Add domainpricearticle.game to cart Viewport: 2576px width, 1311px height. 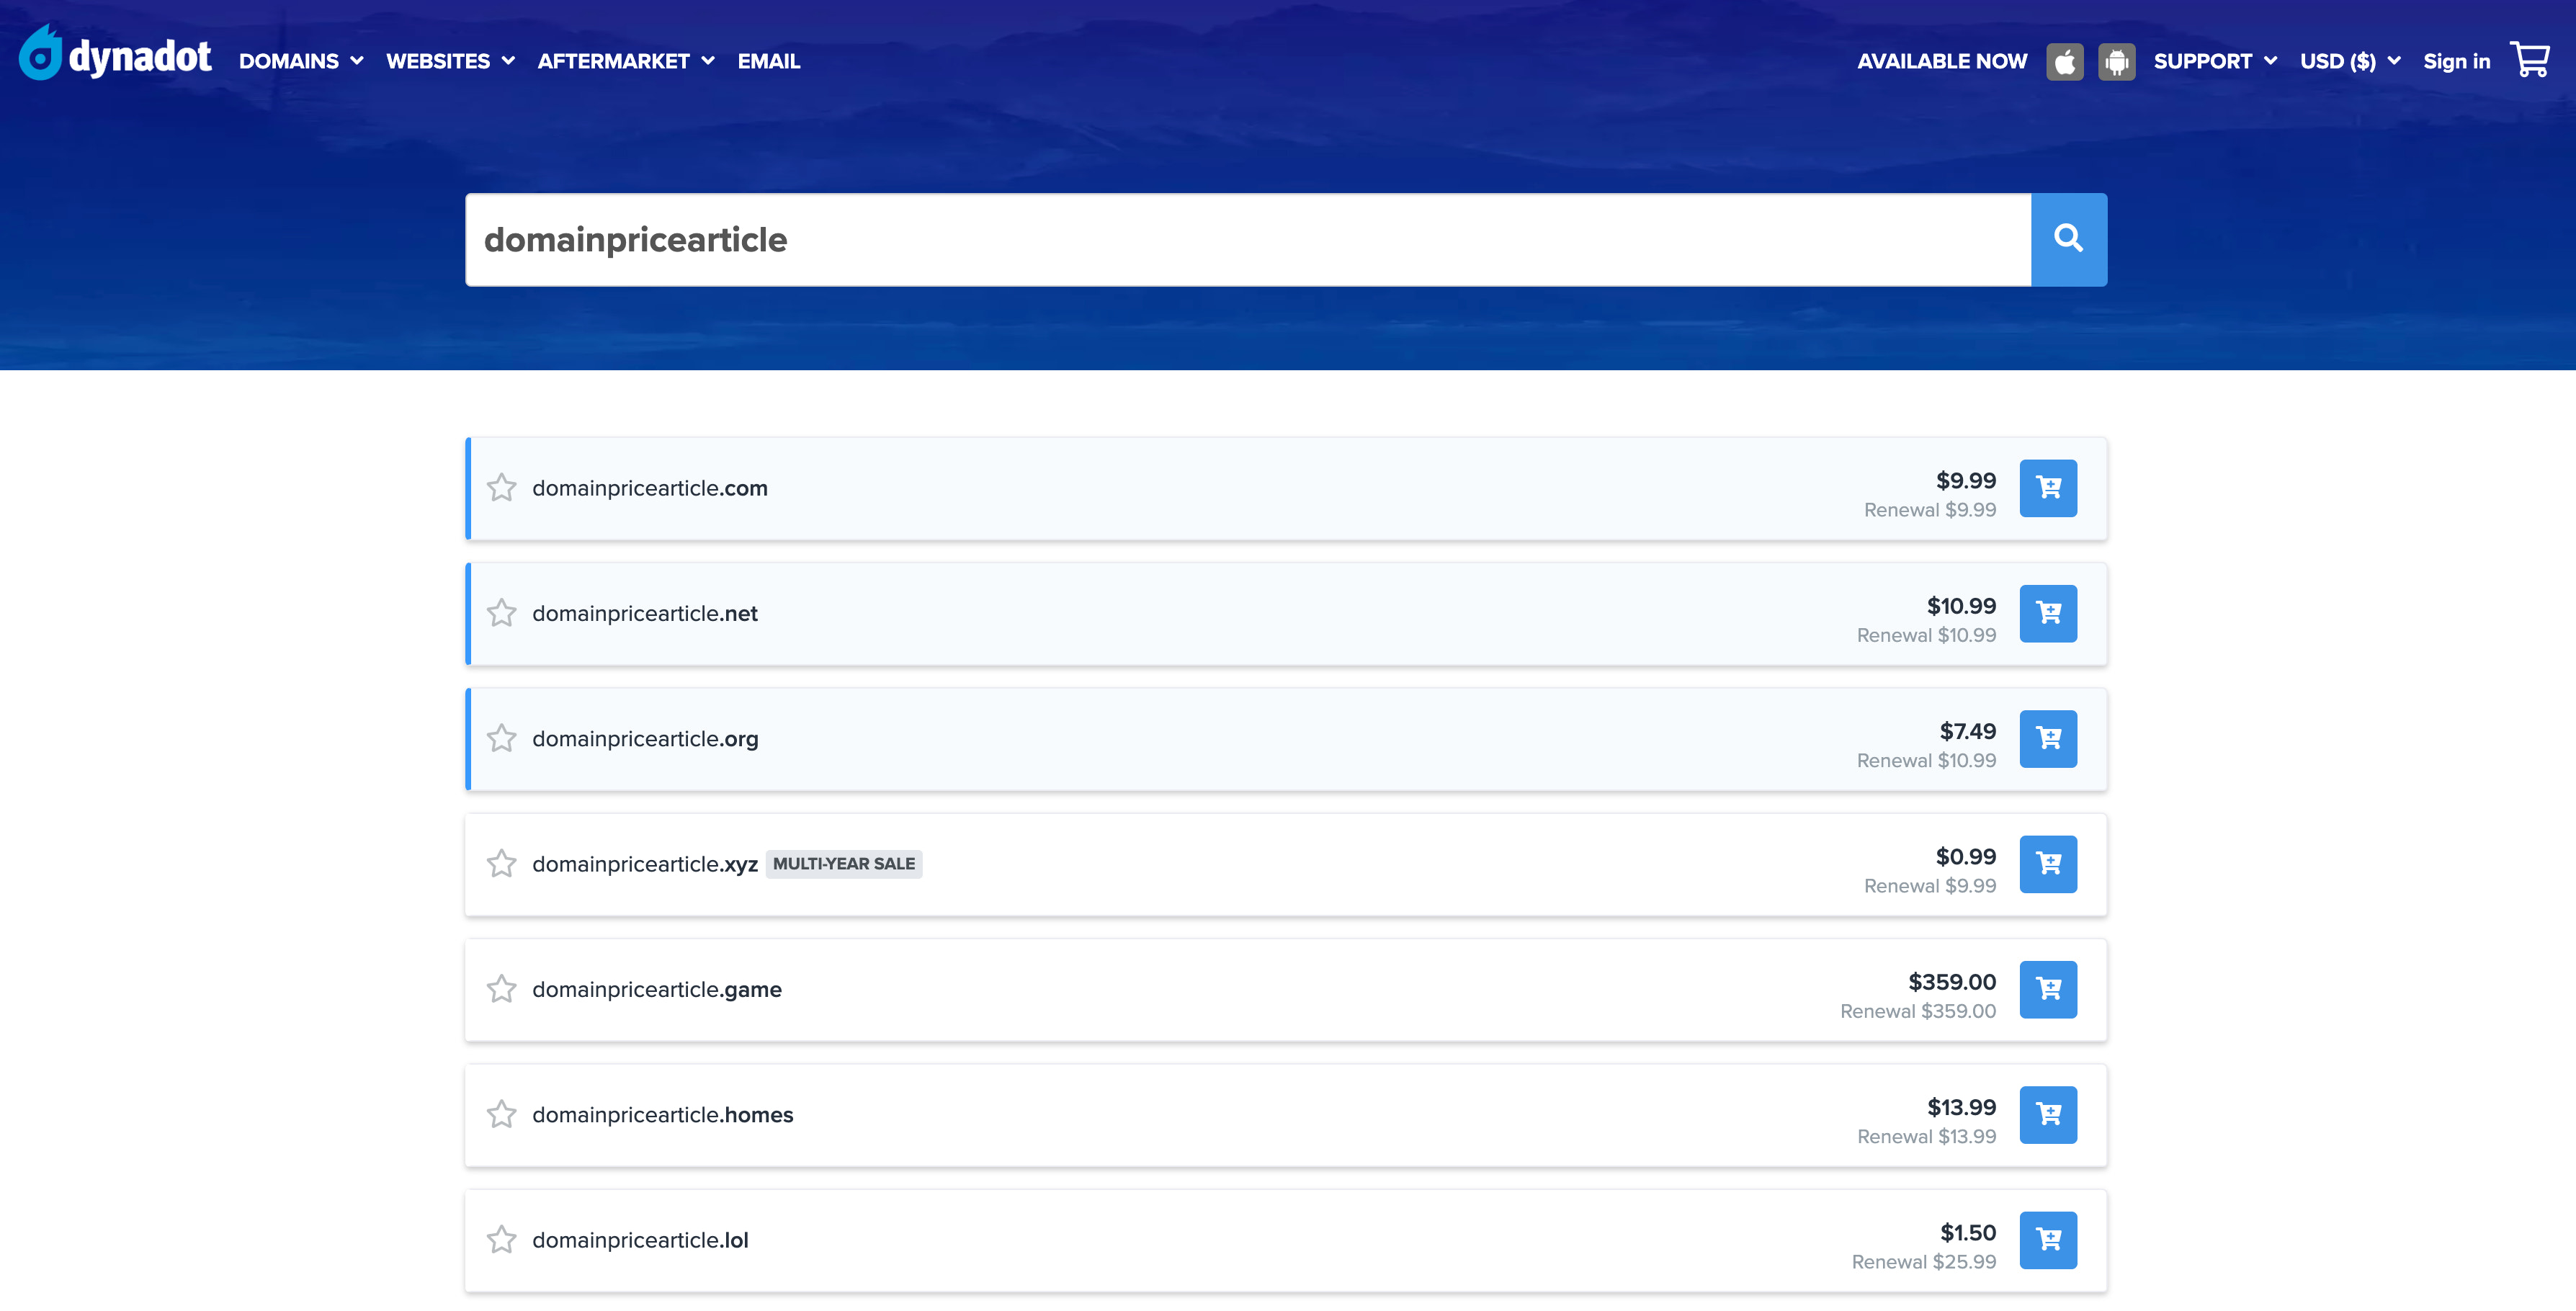click(2048, 989)
